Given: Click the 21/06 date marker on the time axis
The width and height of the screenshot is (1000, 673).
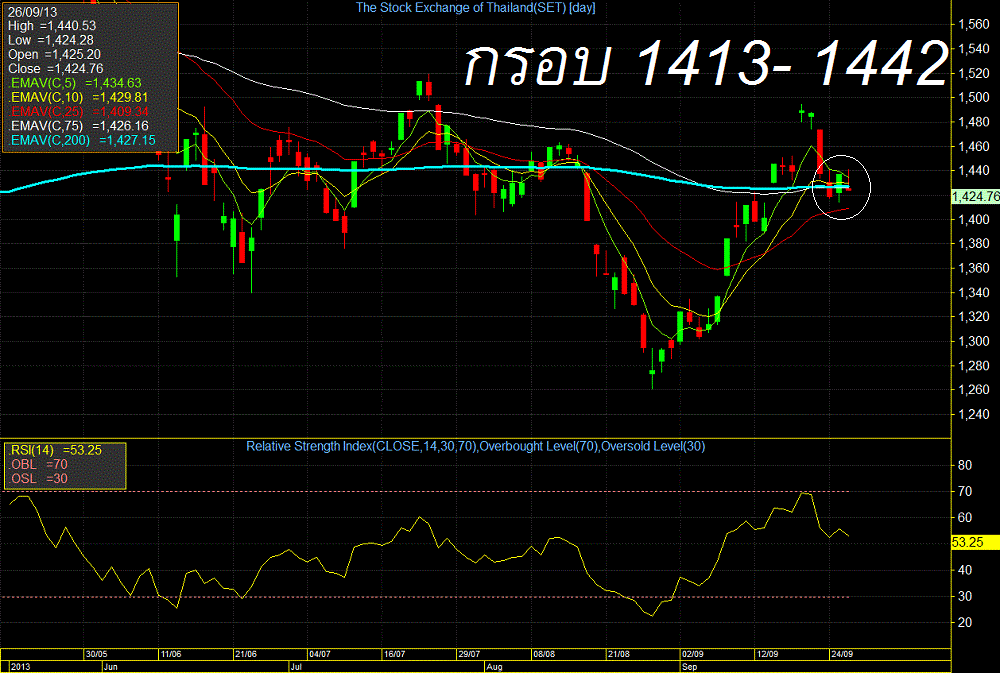Looking at the screenshot, I should click(246, 655).
